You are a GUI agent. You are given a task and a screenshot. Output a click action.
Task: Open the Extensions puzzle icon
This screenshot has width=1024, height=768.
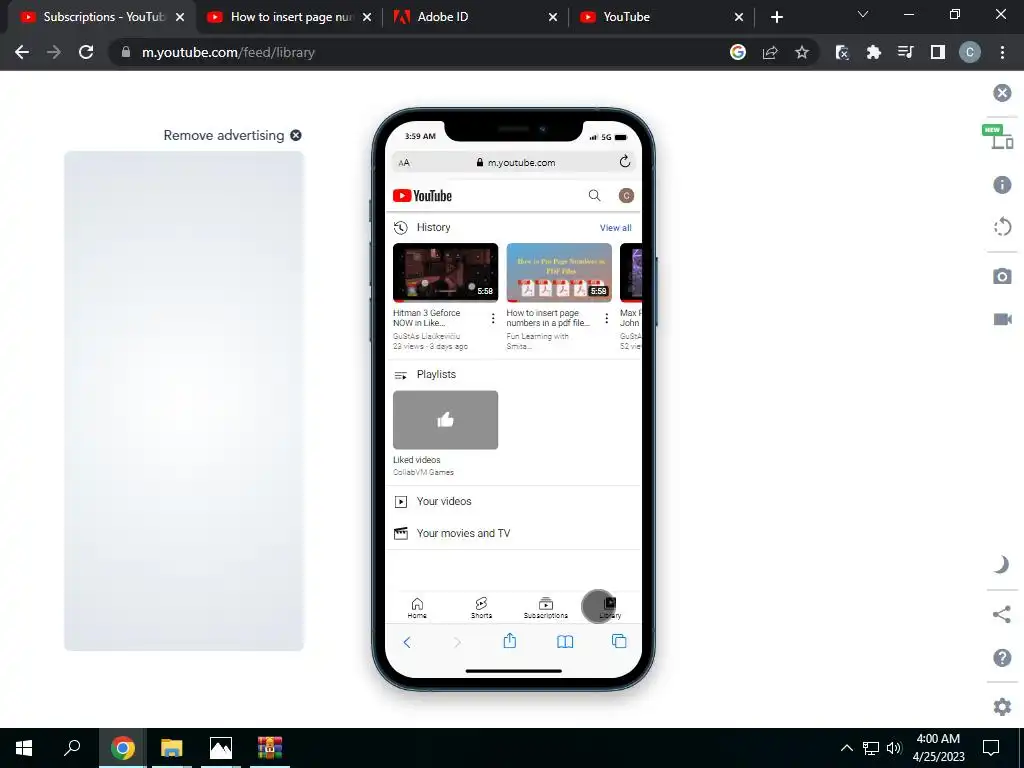click(874, 52)
